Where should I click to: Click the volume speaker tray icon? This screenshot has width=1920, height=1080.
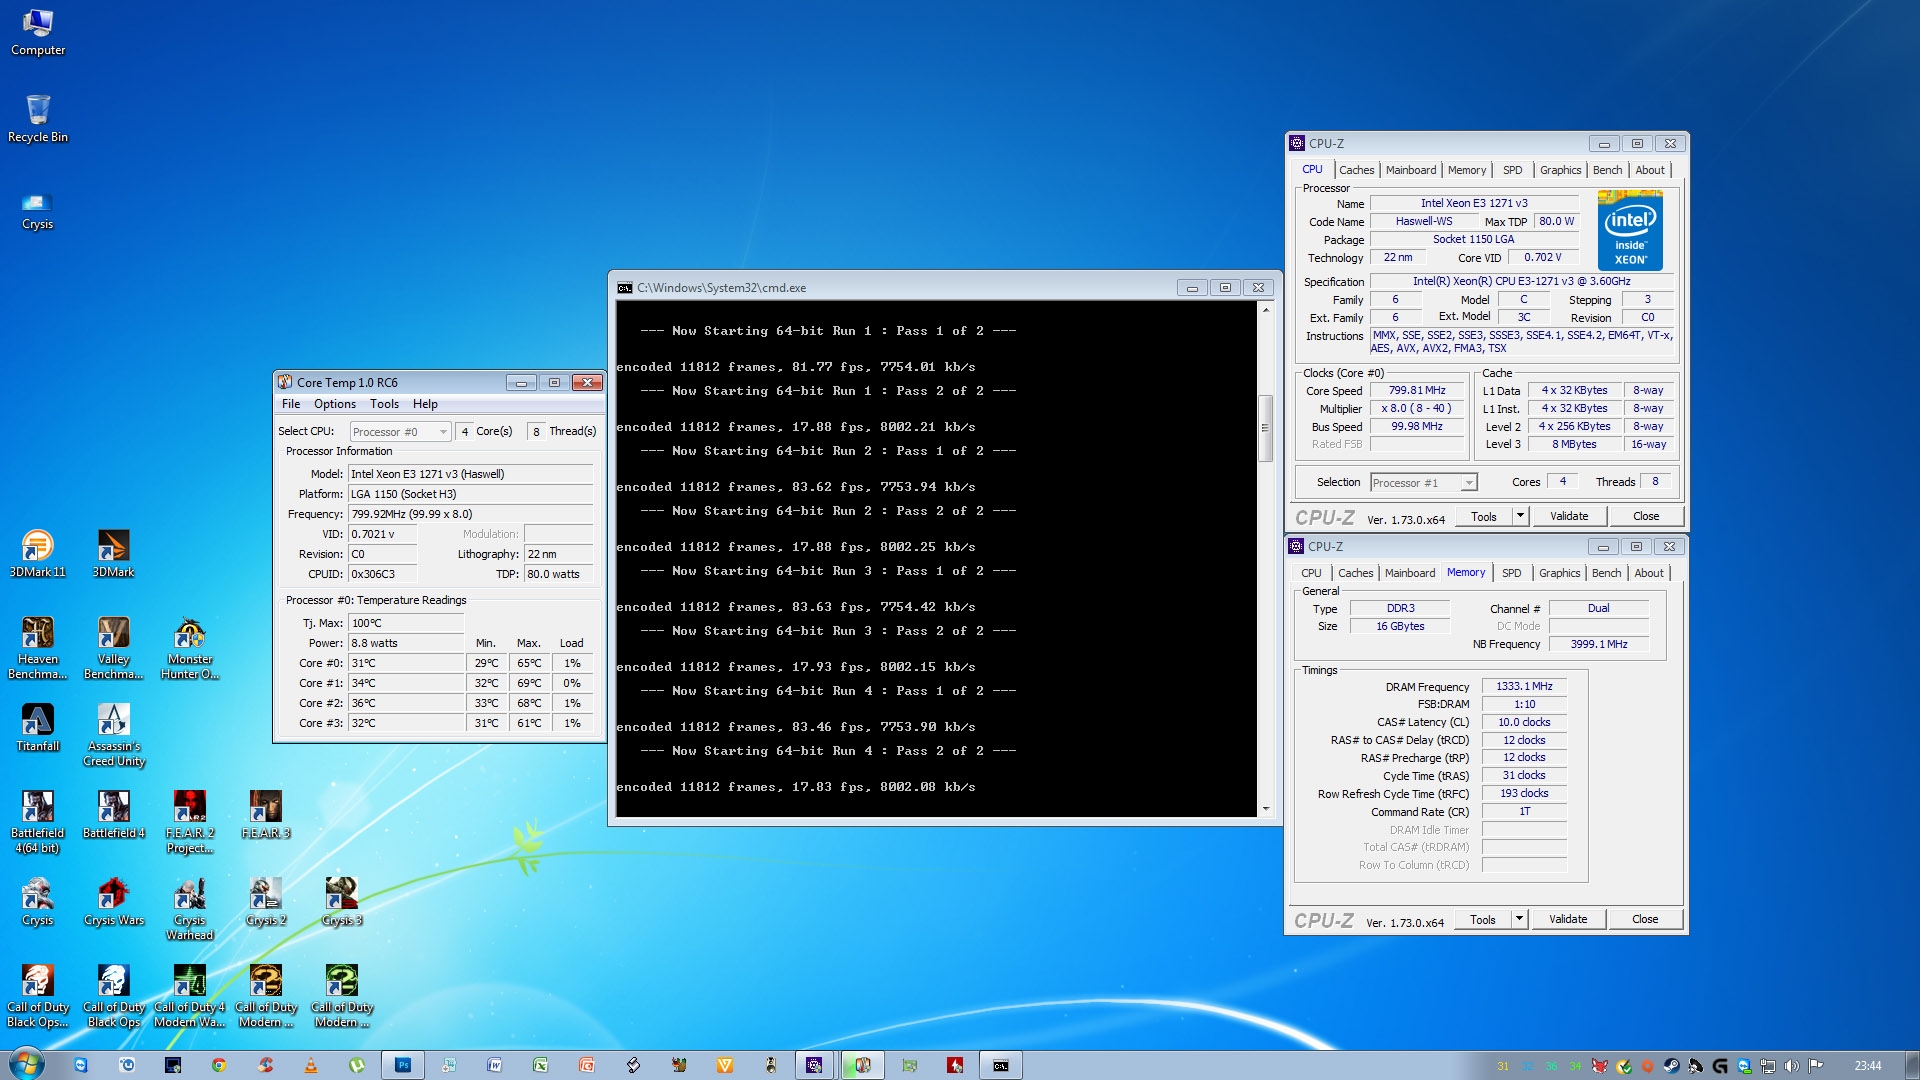pos(1791,1066)
